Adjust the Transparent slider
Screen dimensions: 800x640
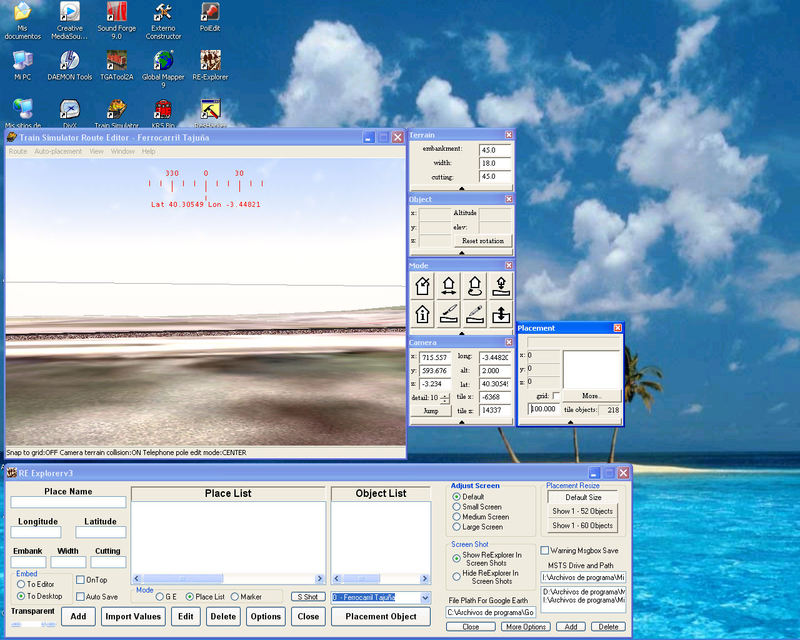click(33, 624)
